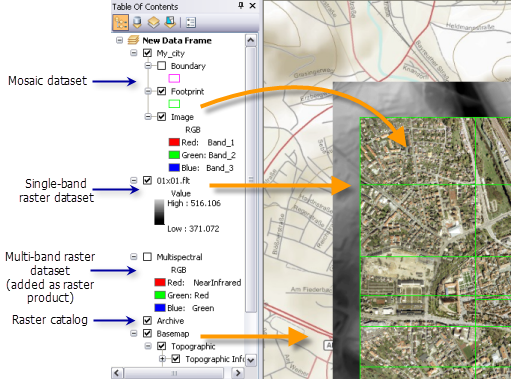Image resolution: width=511 pixels, height=379 pixels.
Task: Select the New Data Frame title
Action: 177,41
